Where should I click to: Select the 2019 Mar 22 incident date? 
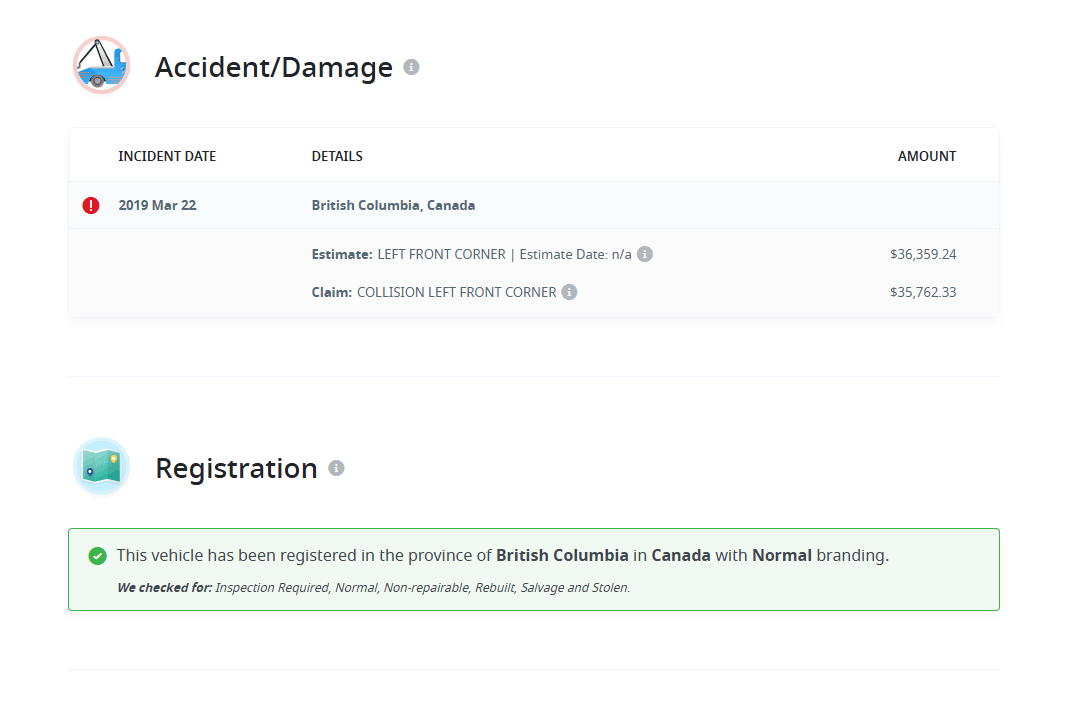157,206
